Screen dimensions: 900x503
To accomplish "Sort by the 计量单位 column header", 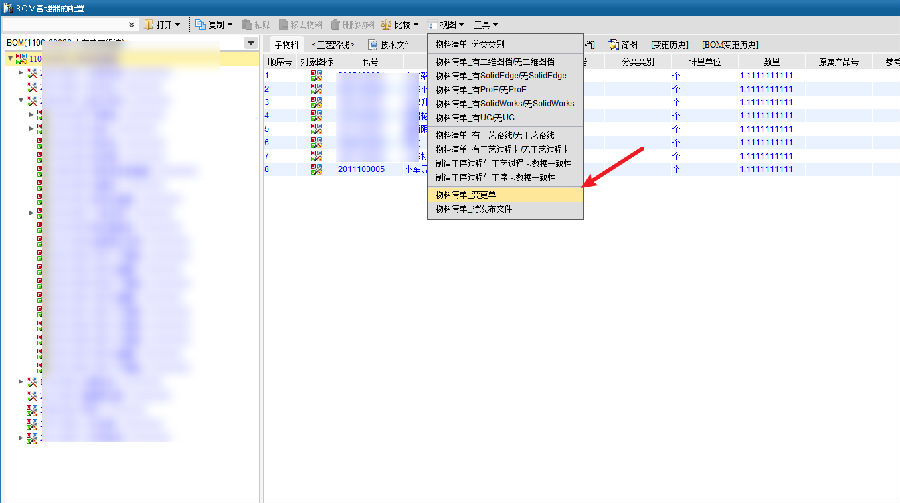I will [x=704, y=62].
